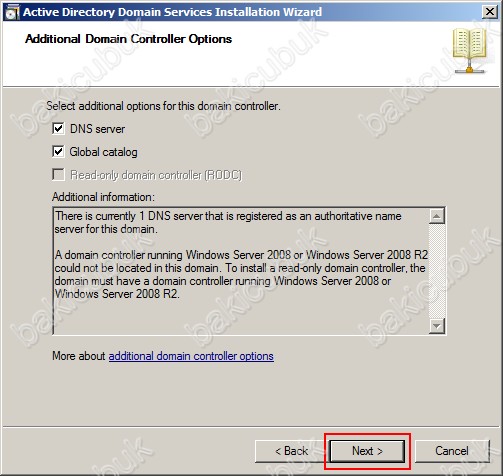Click the wizard icon in the title bar
503x476 pixels.
pos(12,12)
